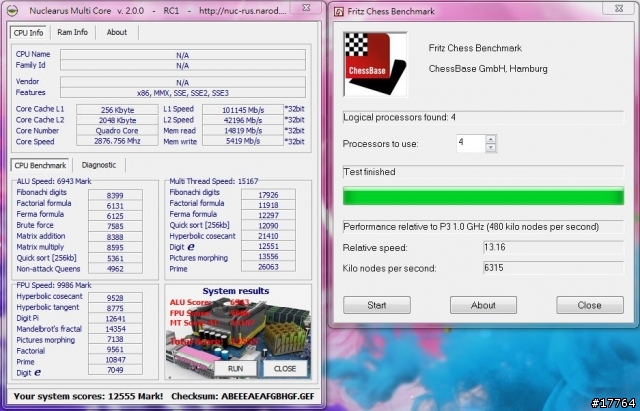
Task: Click Your system scores: 12555 Mark text
Action: pos(88,396)
